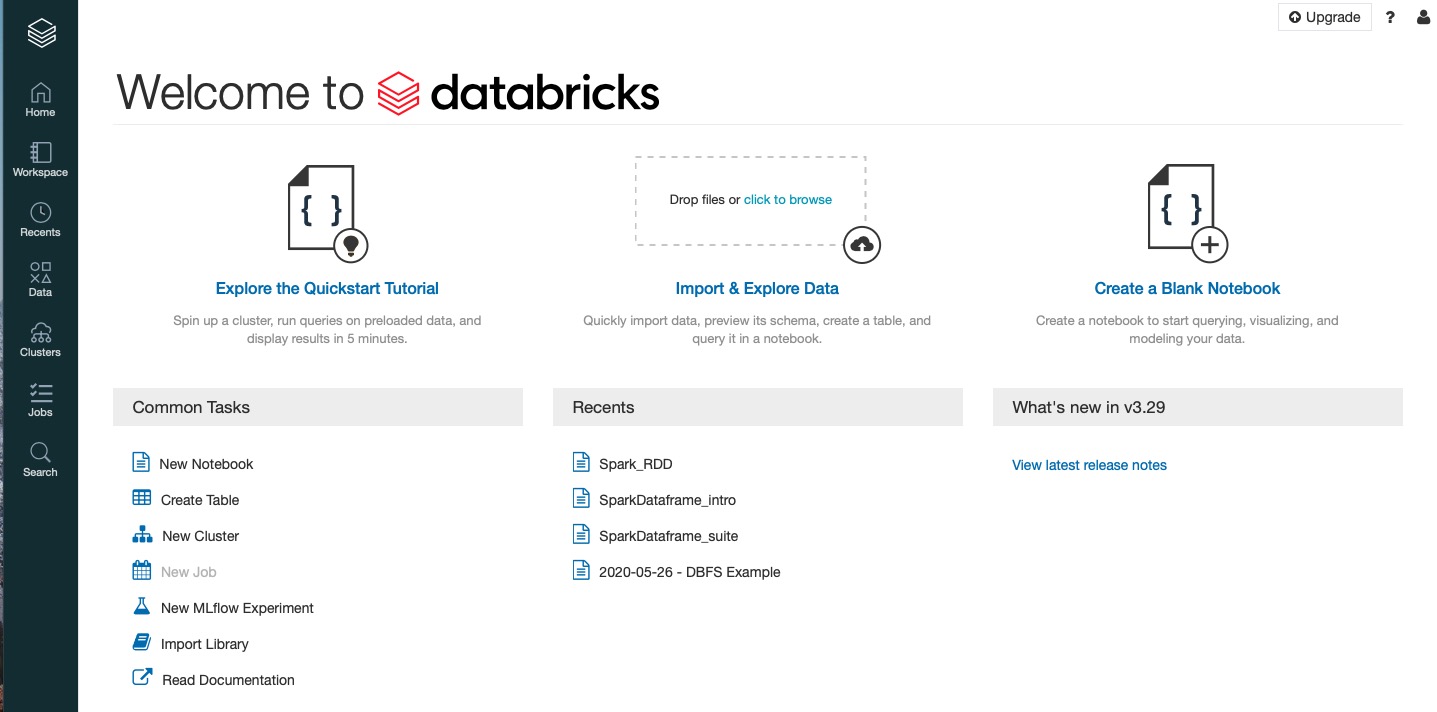Open Create a Blank Notebook link
1437x712 pixels.
(x=1187, y=288)
